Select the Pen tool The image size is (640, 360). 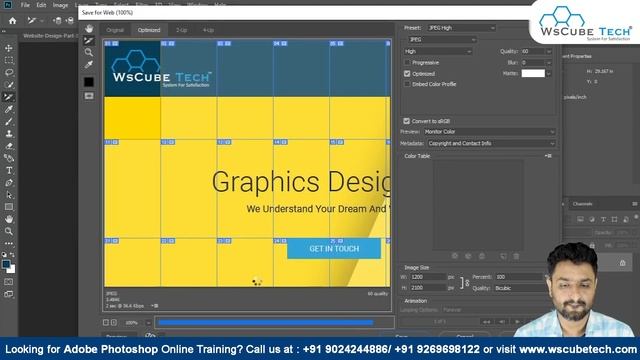[9, 183]
